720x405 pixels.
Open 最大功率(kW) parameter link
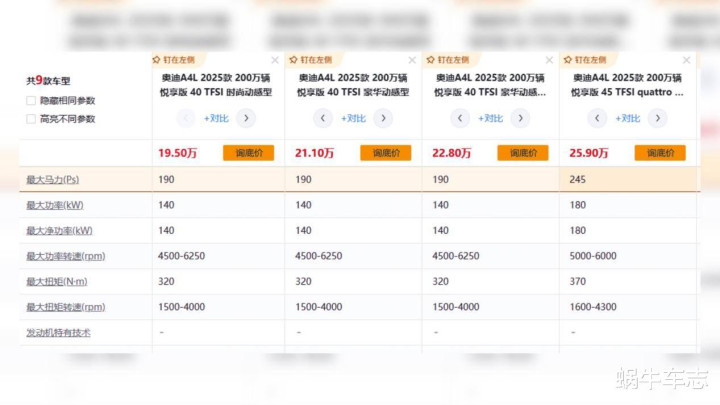55,205
